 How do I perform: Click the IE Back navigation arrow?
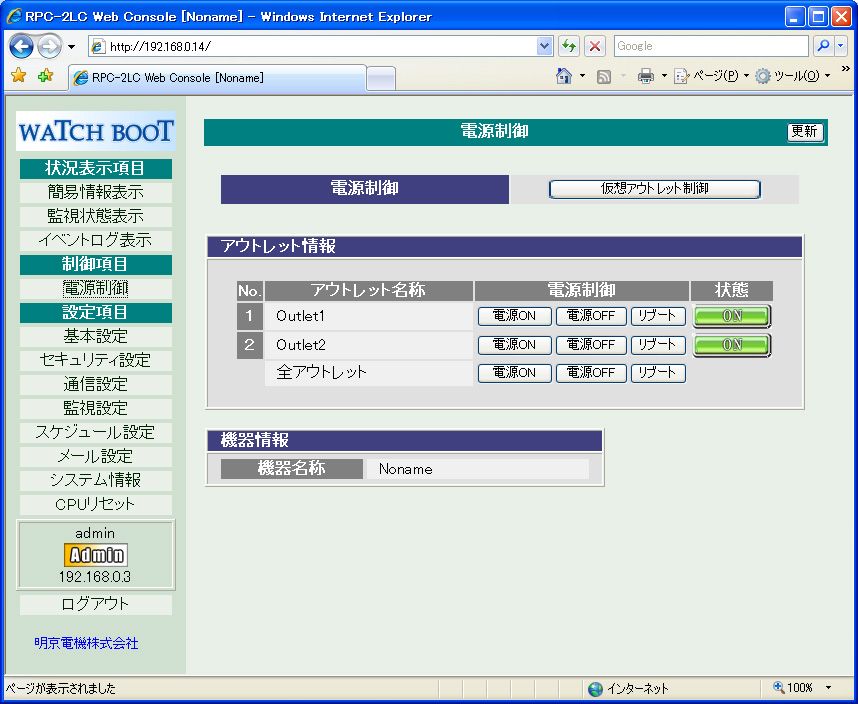pyautogui.click(x=22, y=46)
